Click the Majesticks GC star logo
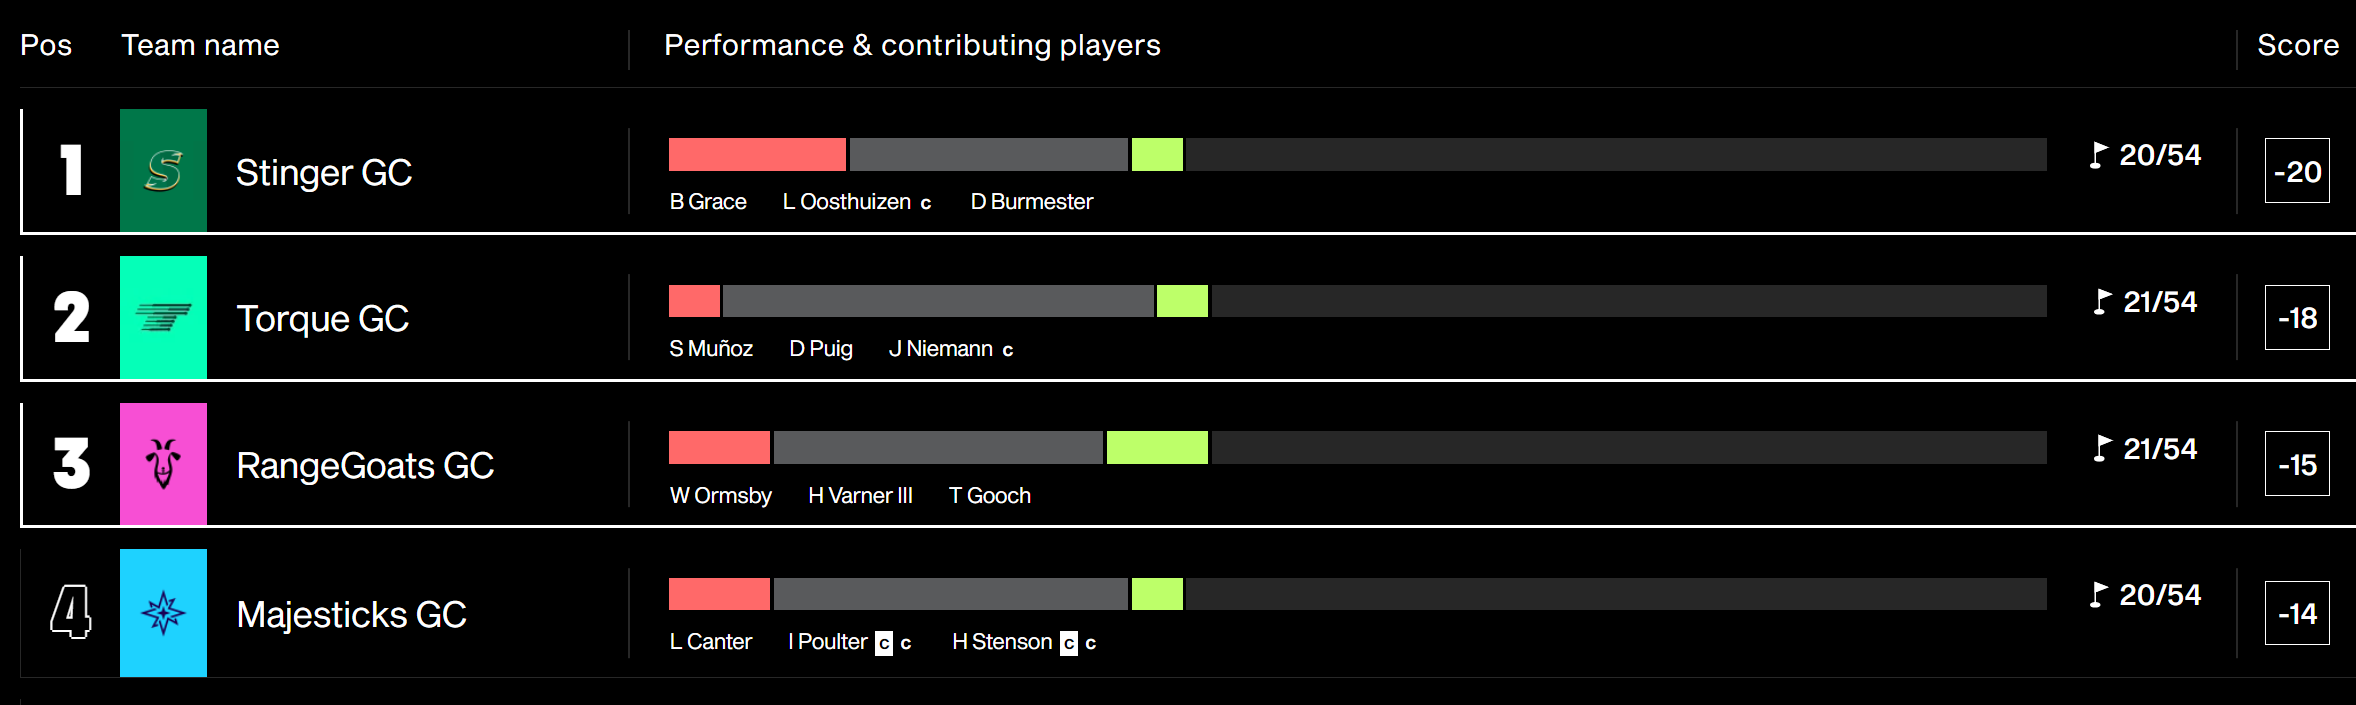The width and height of the screenshot is (2356, 705). [x=163, y=613]
